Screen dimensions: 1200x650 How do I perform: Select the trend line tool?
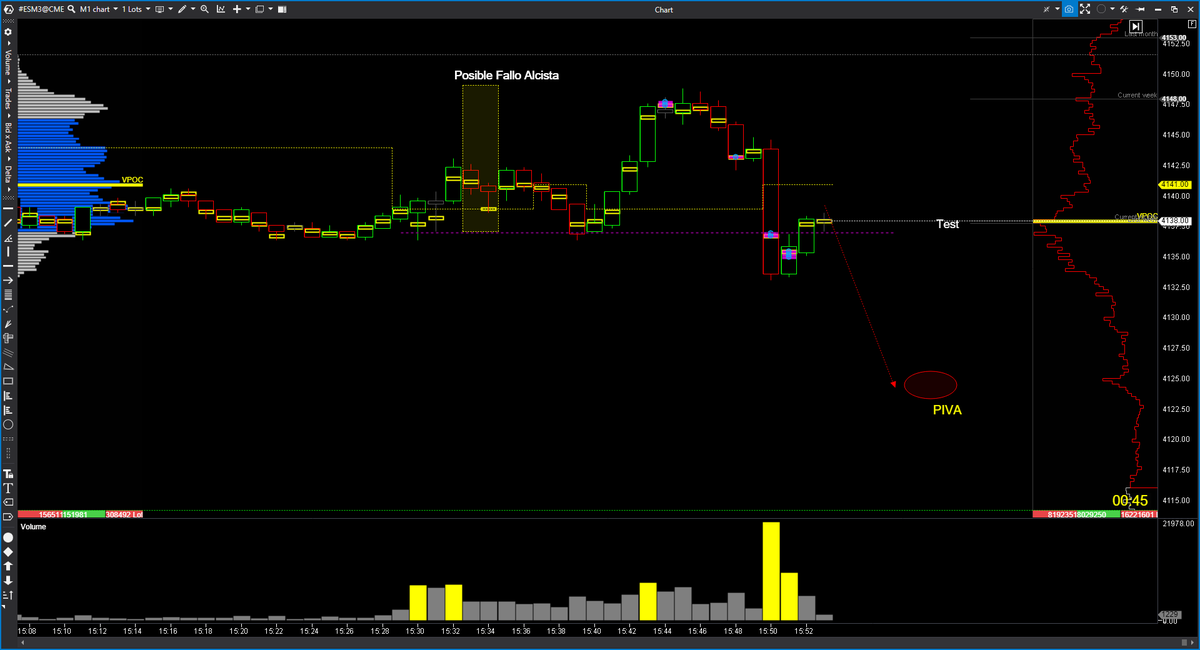coord(8,223)
